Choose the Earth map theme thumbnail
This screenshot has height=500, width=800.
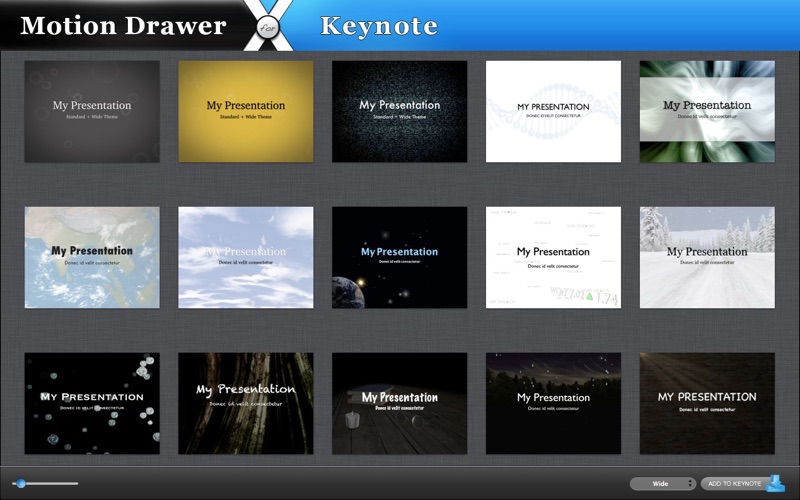pyautogui.click(x=92, y=257)
